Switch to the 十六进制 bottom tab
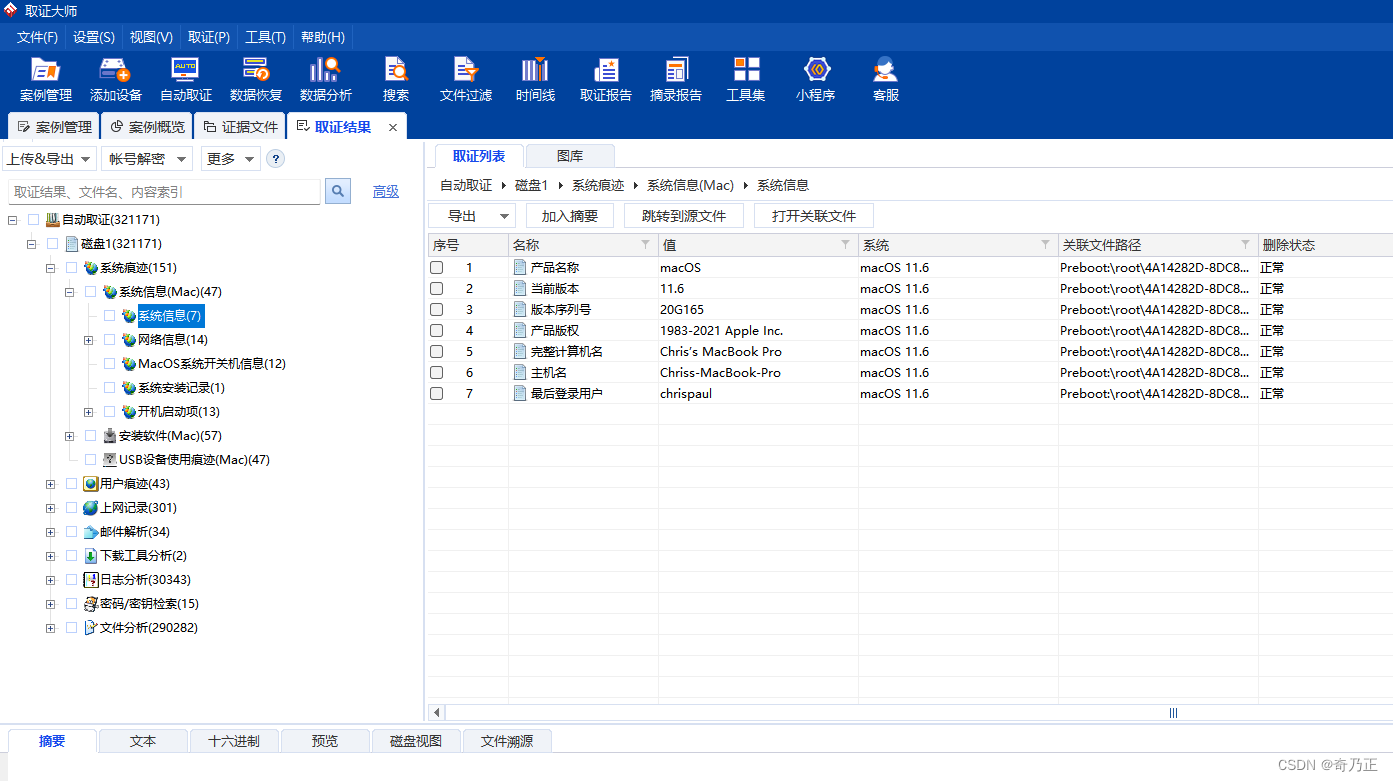1393x781 pixels. coord(234,741)
